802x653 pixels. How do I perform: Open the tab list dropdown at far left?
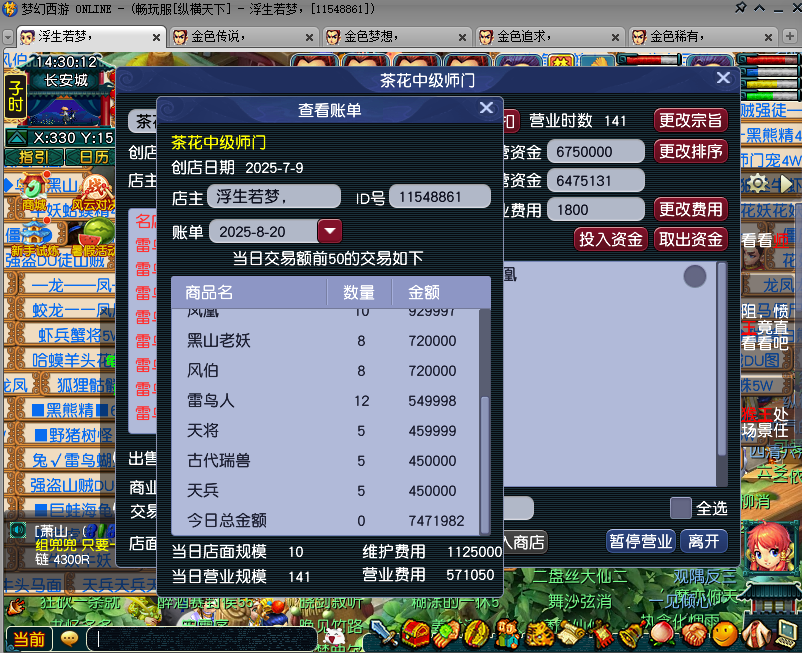pyautogui.click(x=8, y=37)
